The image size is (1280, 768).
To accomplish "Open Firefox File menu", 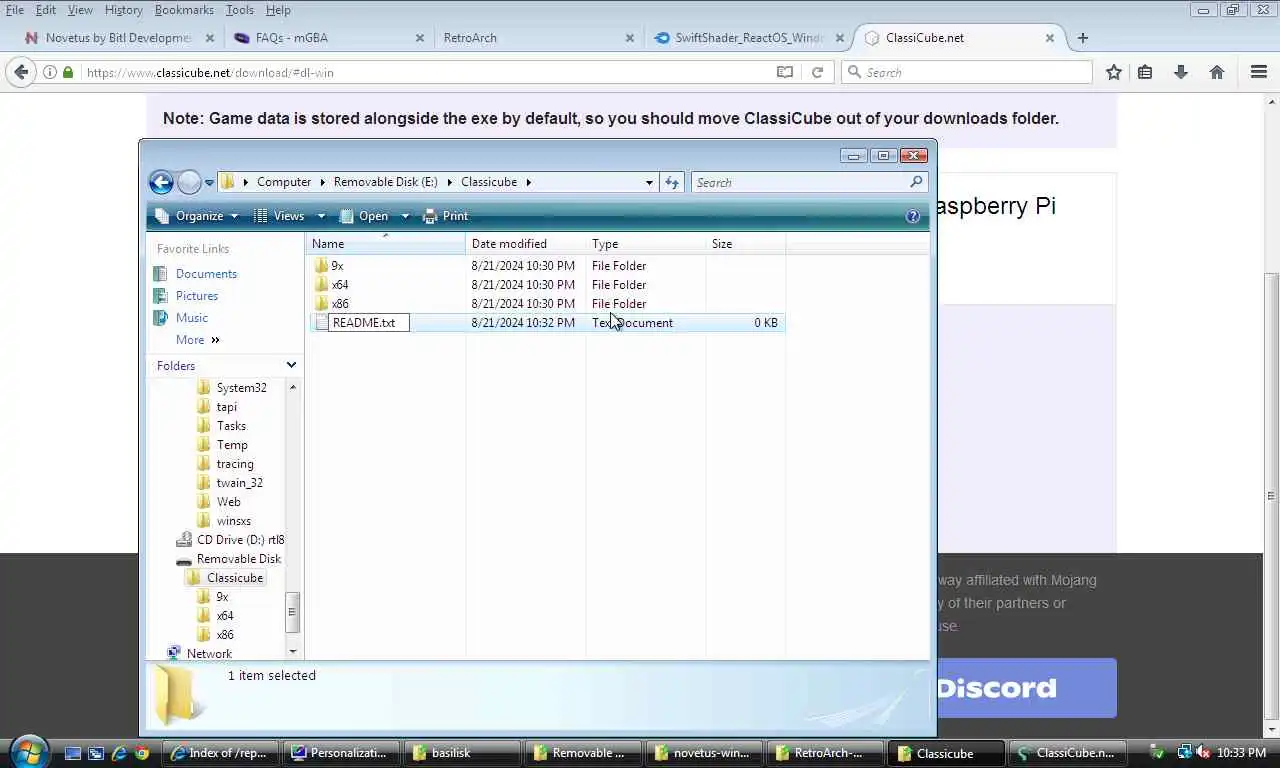I will [x=15, y=10].
